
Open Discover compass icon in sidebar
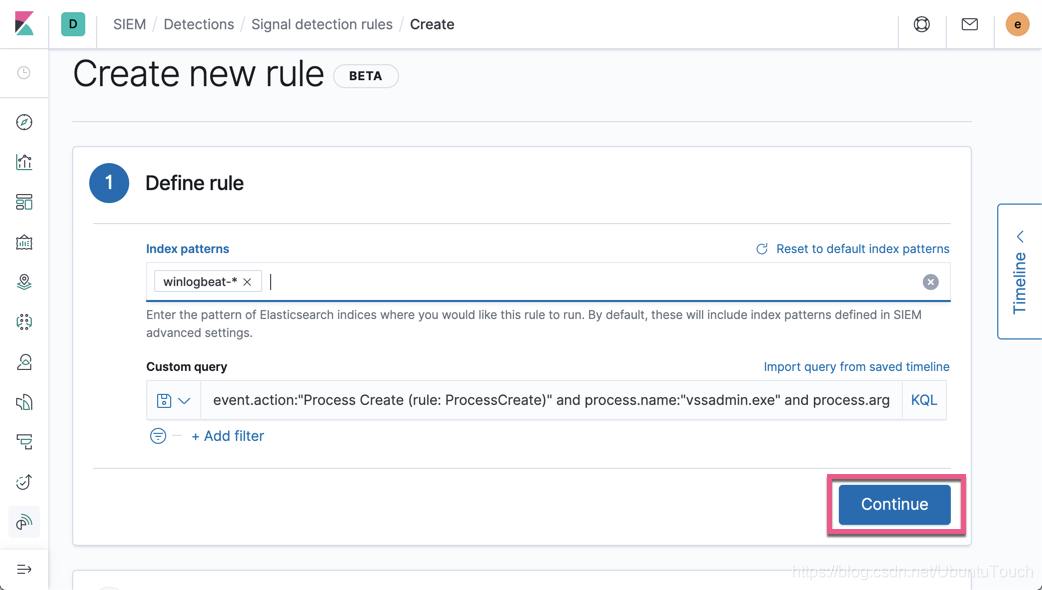[24, 122]
